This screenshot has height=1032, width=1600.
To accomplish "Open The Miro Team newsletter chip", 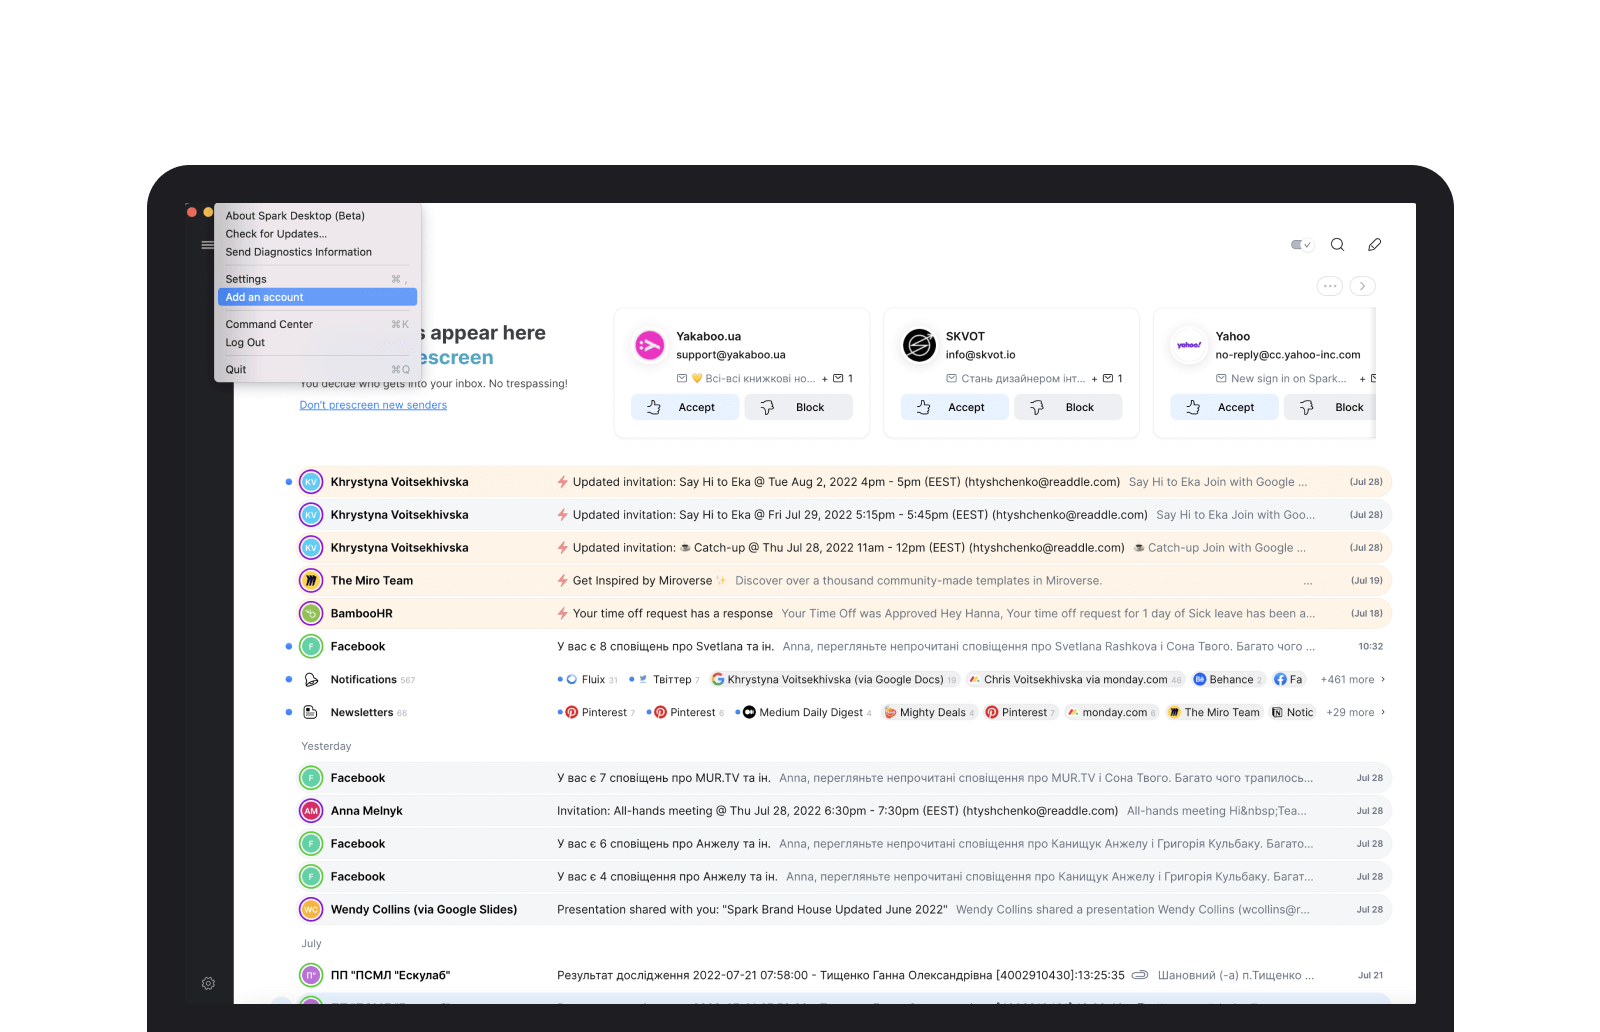I will [x=1215, y=713].
